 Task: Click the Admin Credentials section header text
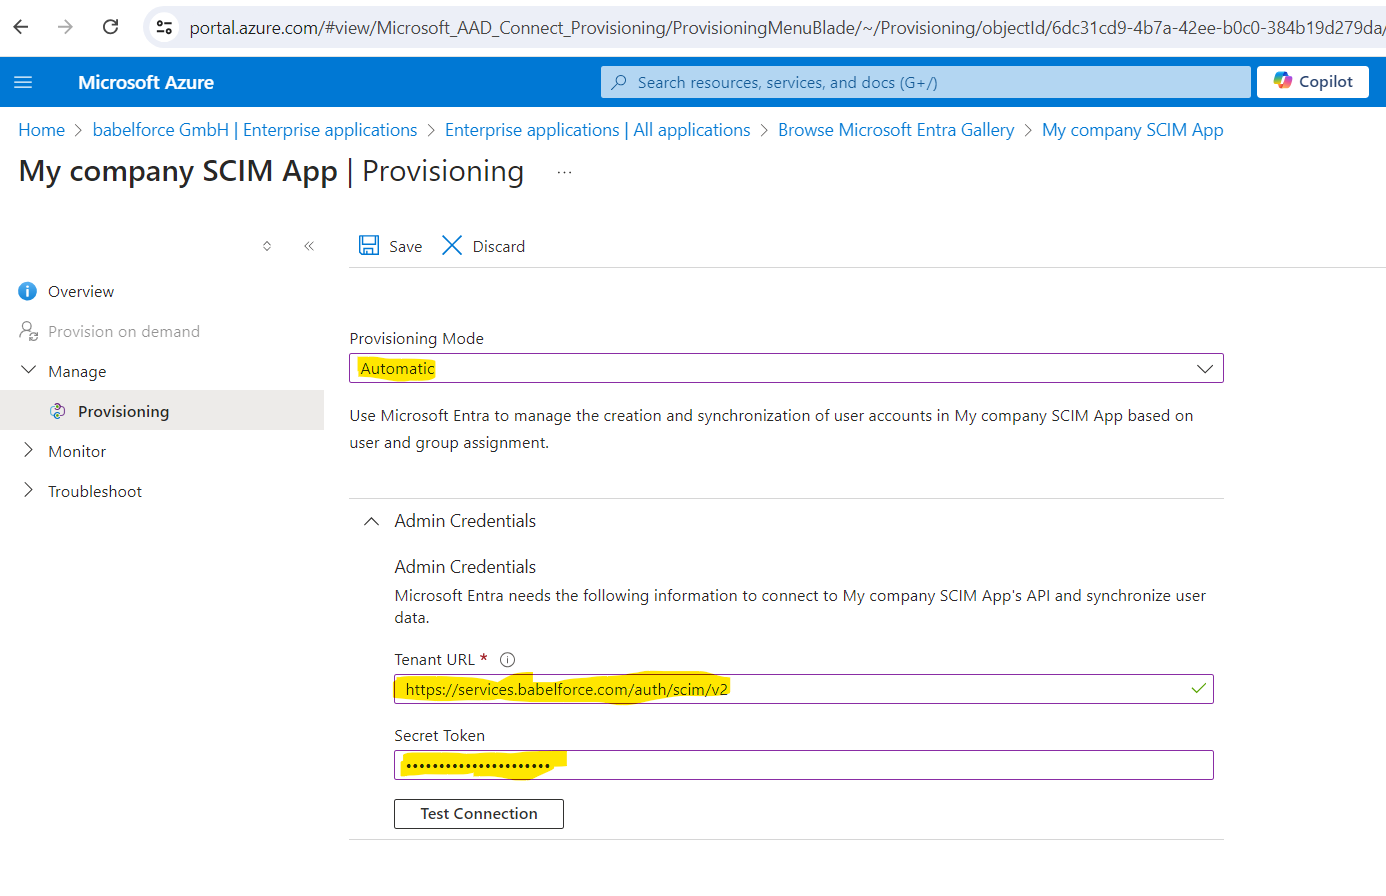click(465, 521)
